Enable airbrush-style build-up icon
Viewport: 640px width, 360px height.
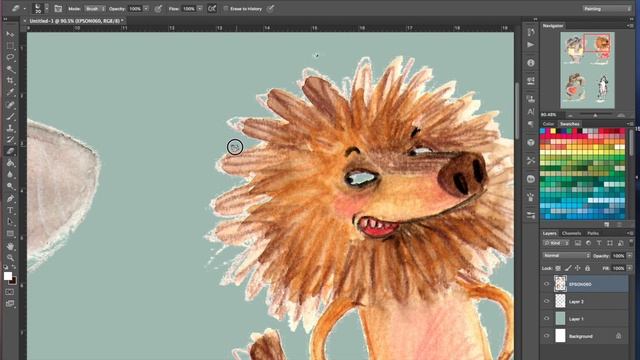tap(212, 9)
